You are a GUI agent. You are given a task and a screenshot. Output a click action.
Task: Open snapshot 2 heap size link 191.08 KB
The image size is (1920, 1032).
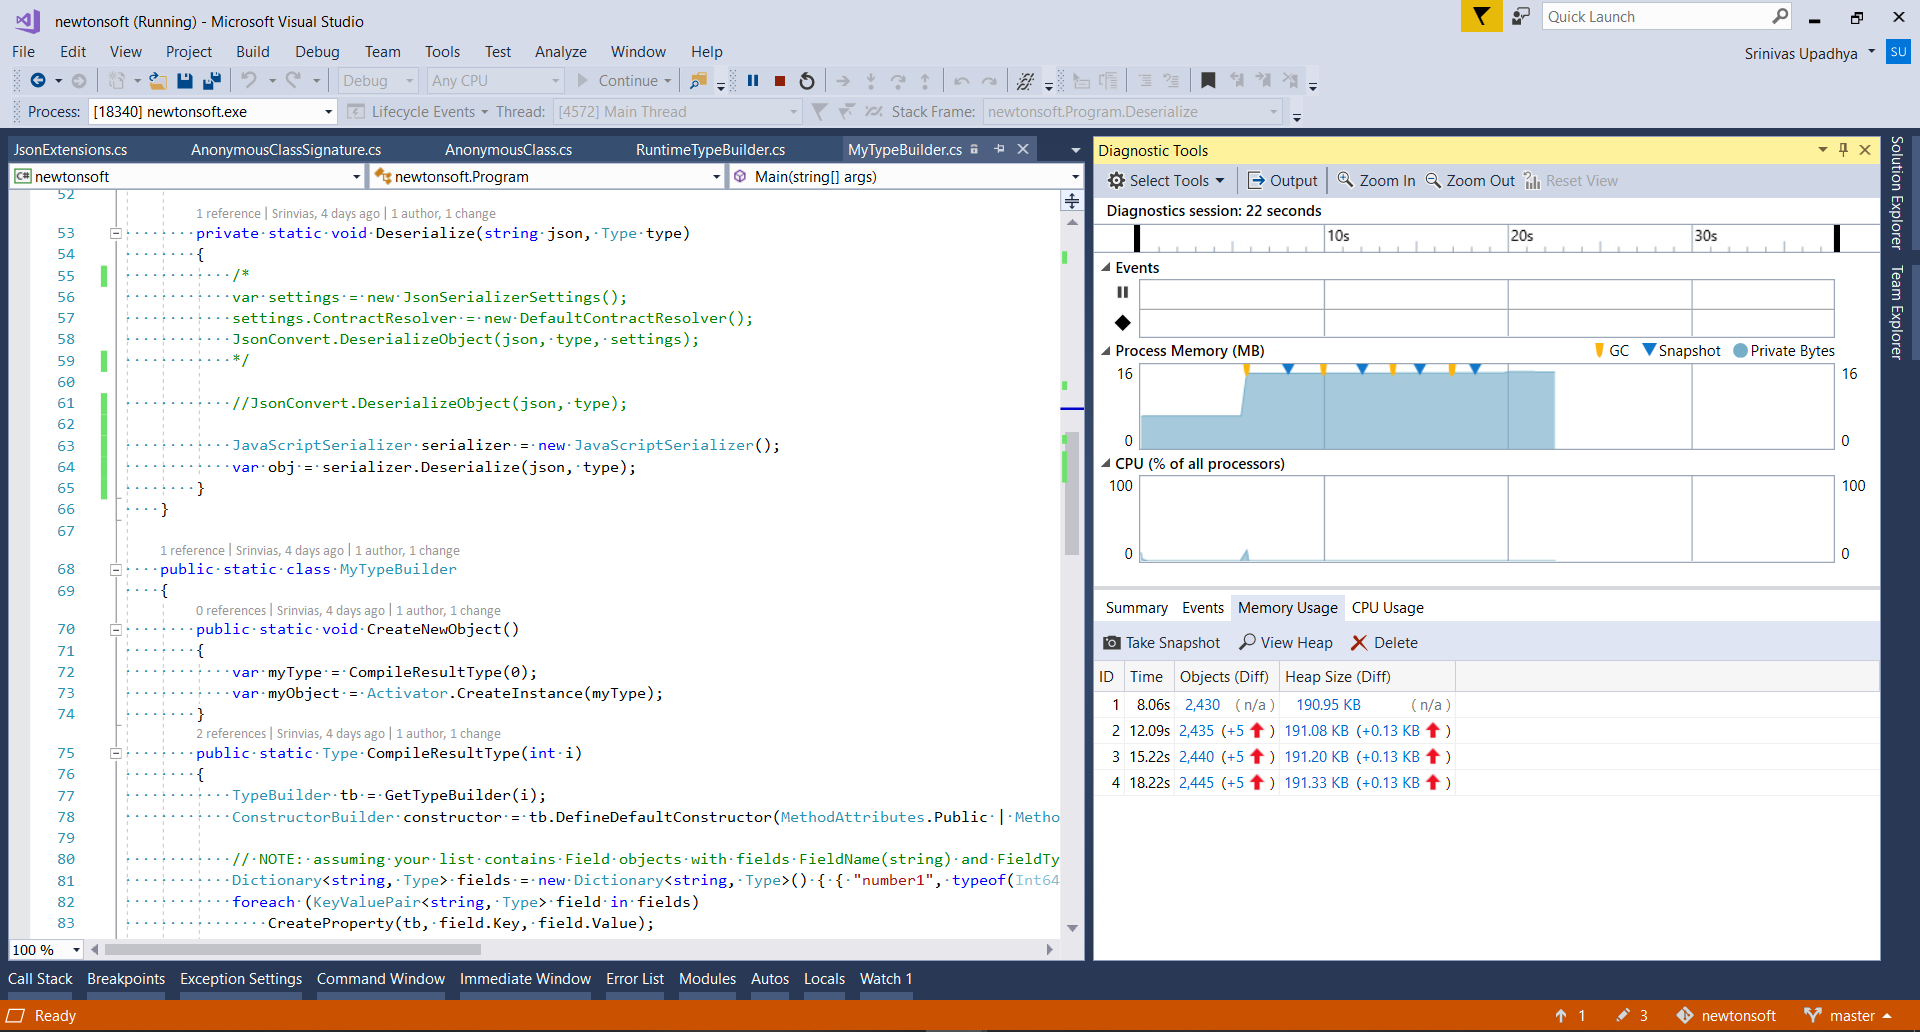tap(1316, 731)
